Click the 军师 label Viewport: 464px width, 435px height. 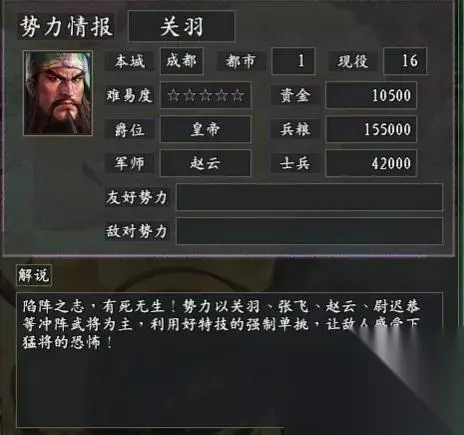click(x=129, y=163)
